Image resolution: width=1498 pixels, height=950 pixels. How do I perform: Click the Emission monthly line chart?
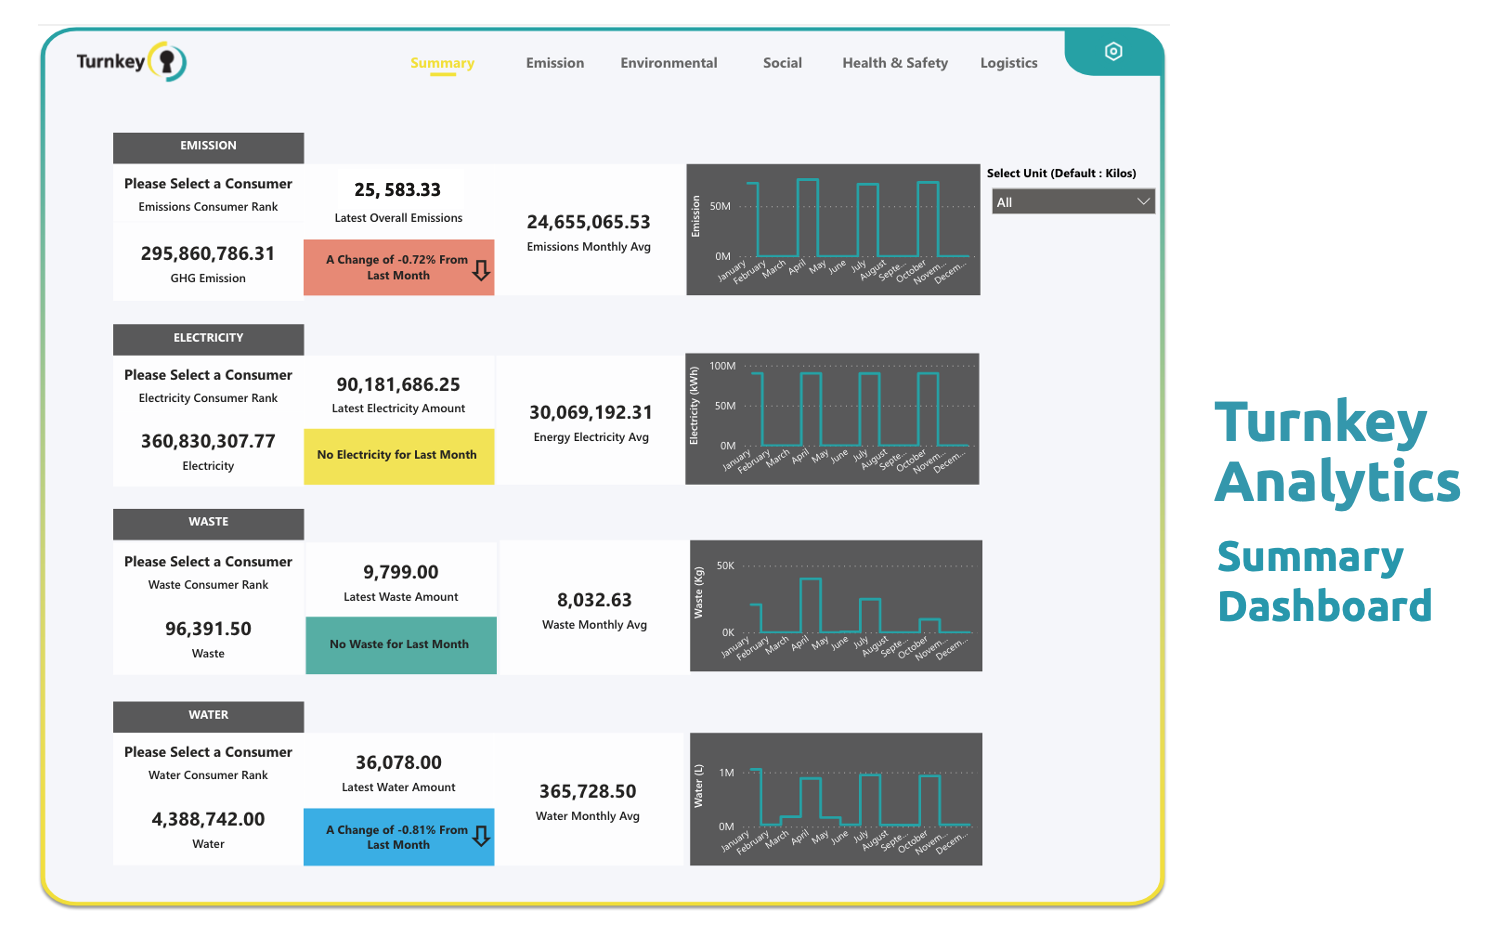[x=833, y=229]
